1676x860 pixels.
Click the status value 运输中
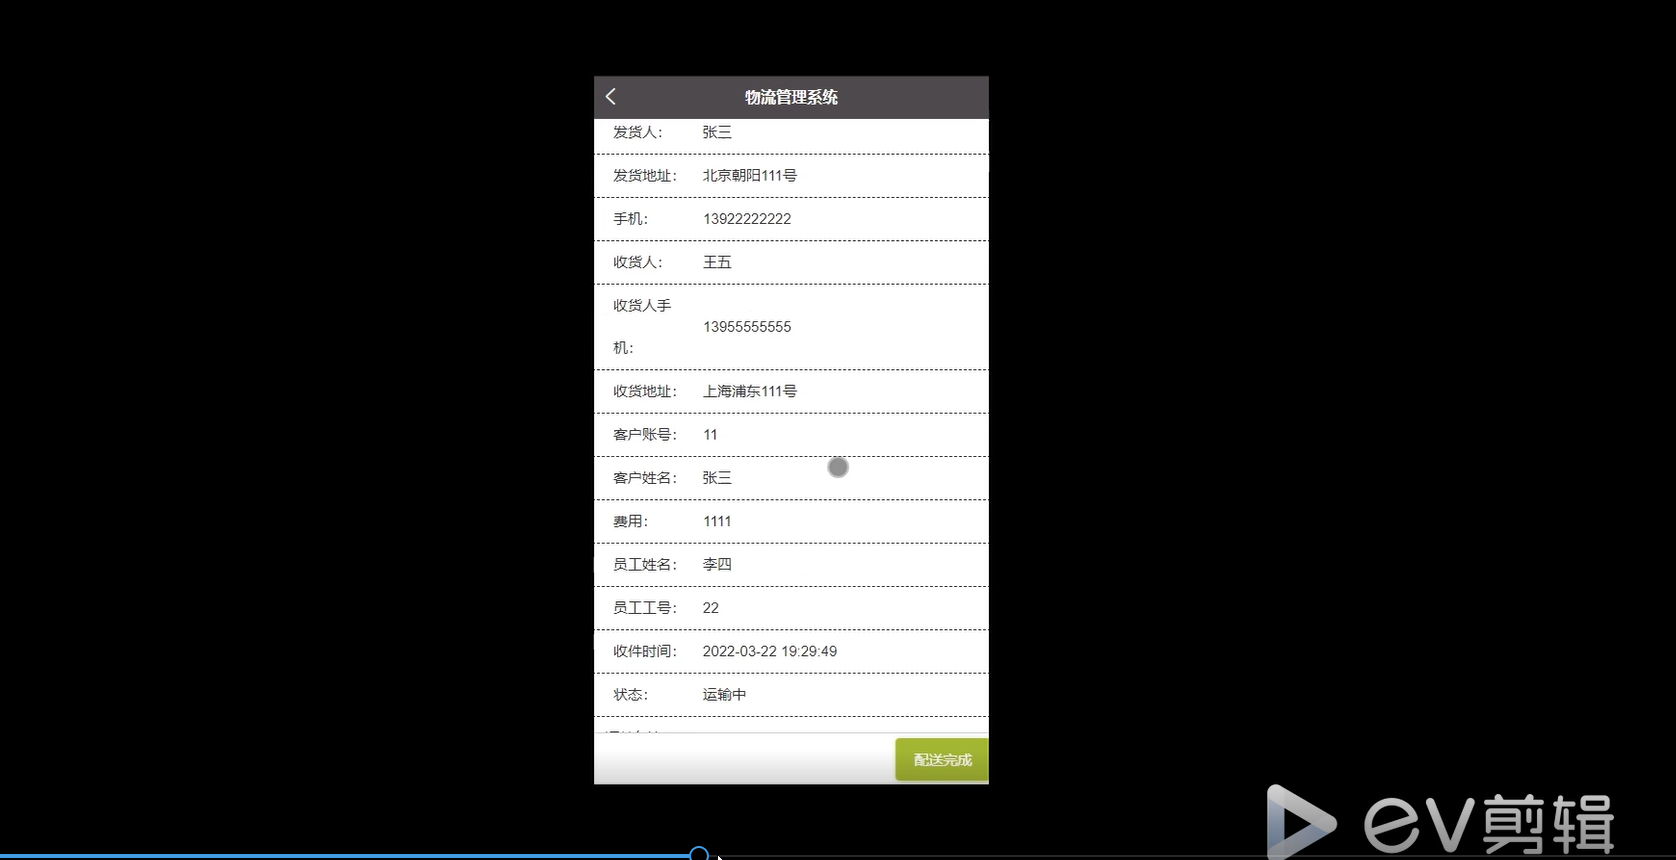(x=724, y=694)
